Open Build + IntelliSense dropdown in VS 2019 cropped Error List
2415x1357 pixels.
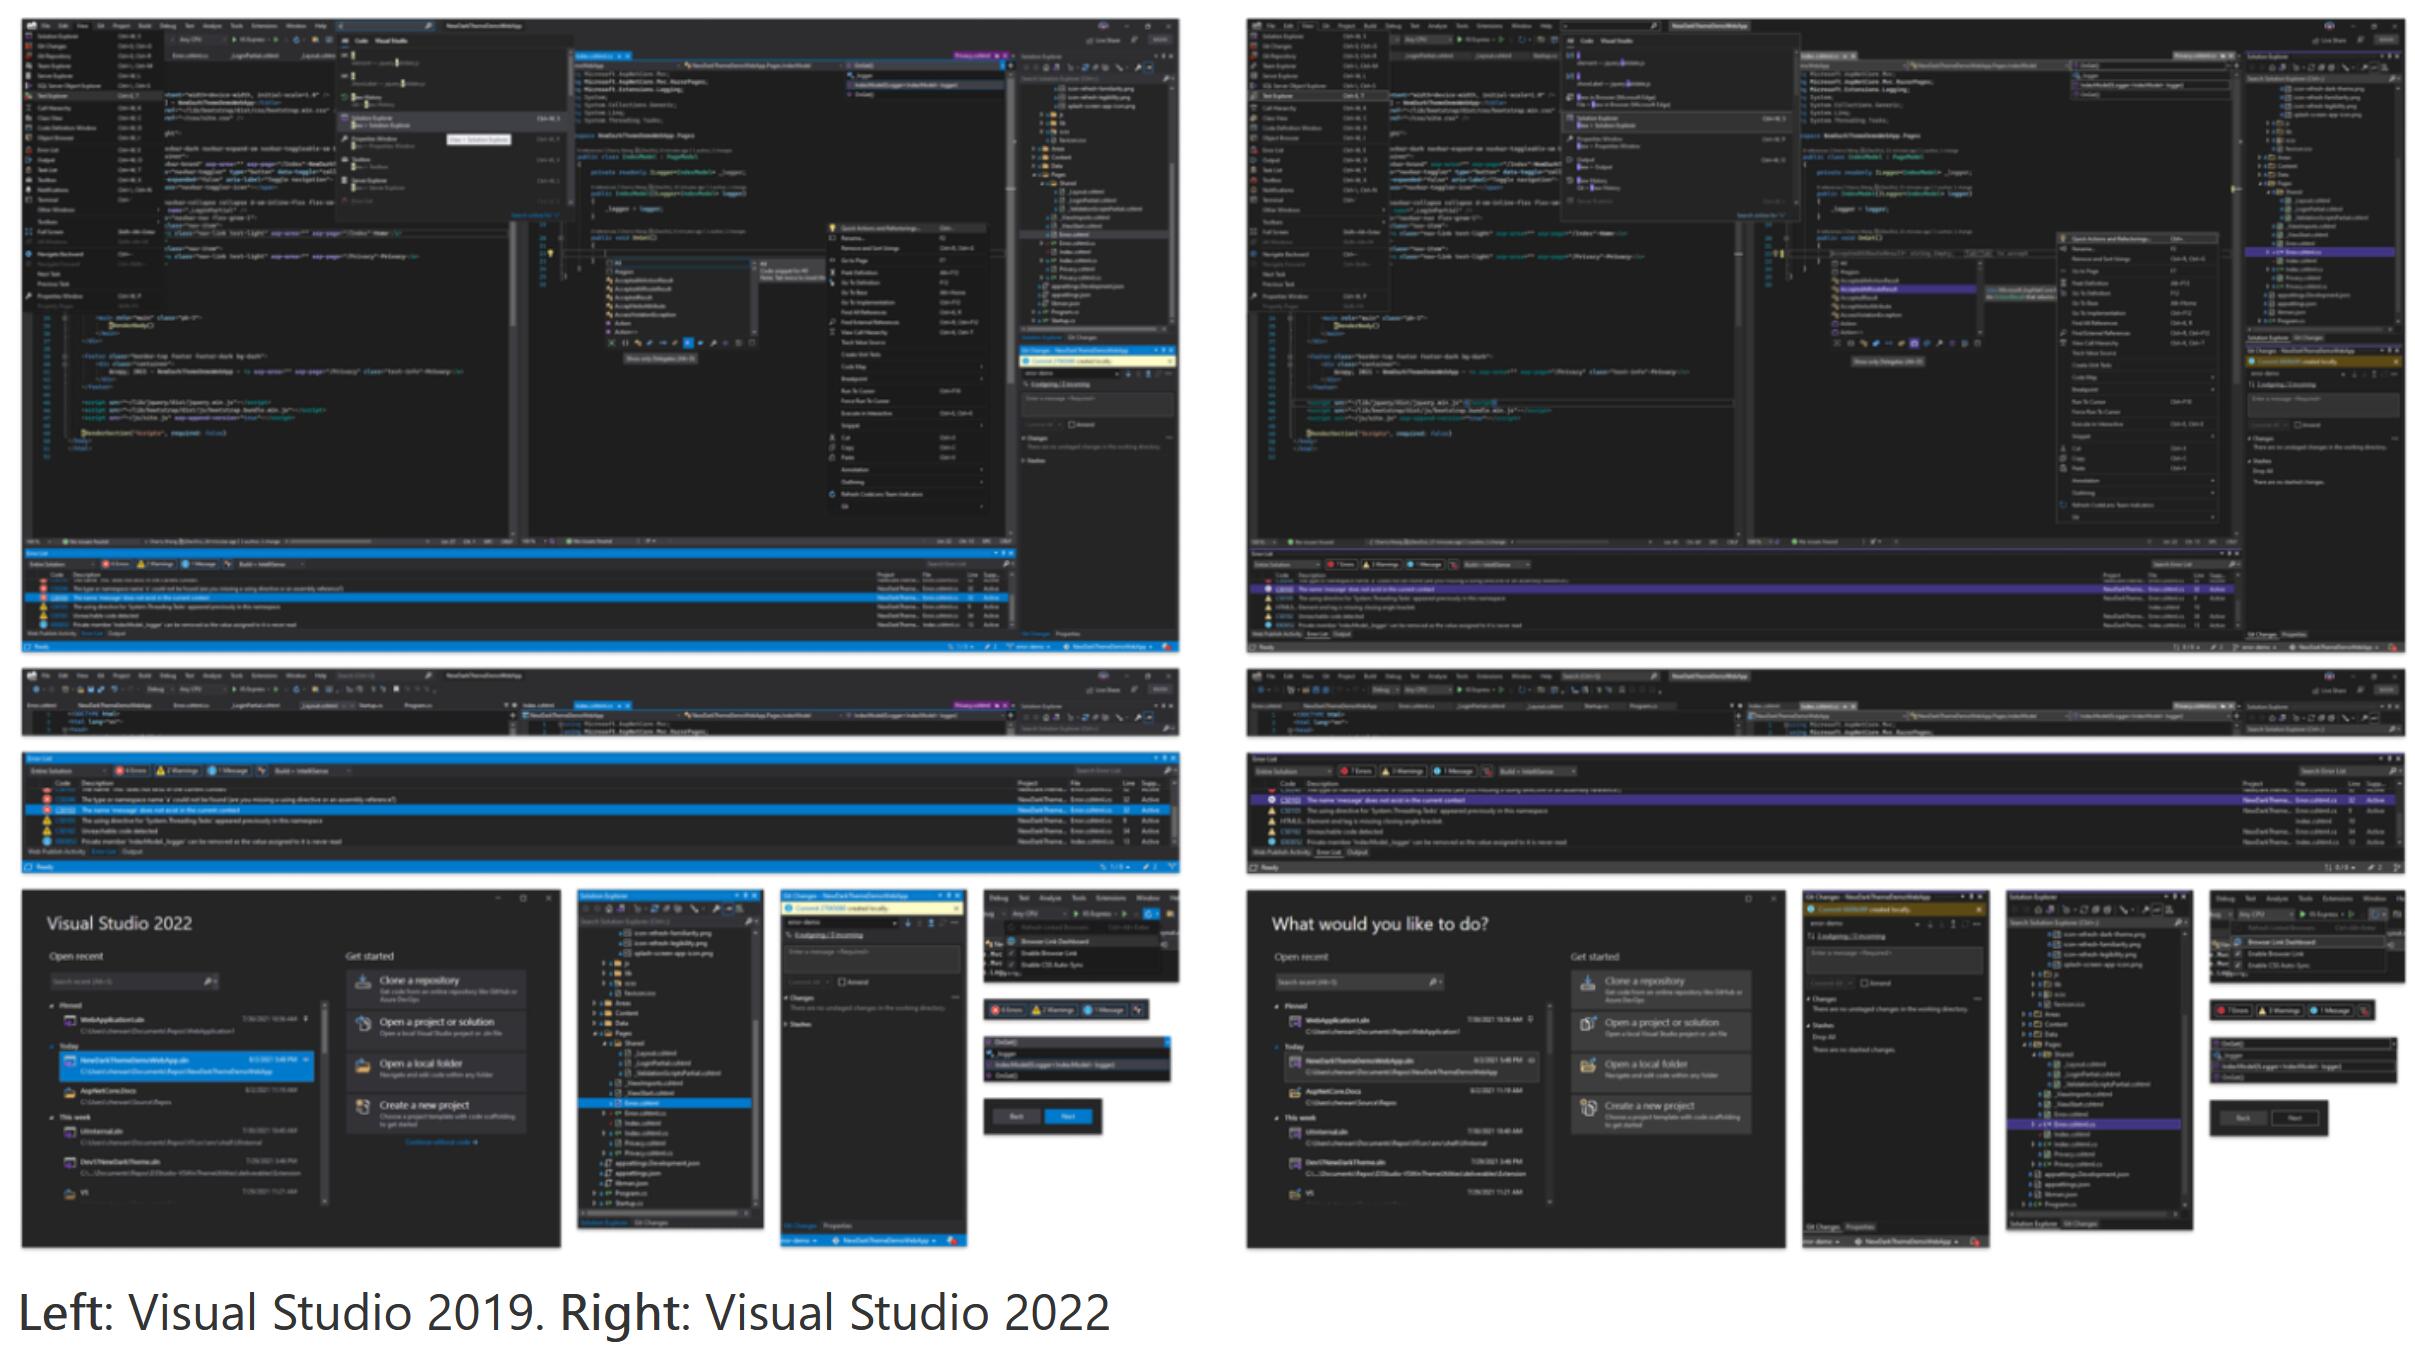click(x=313, y=771)
